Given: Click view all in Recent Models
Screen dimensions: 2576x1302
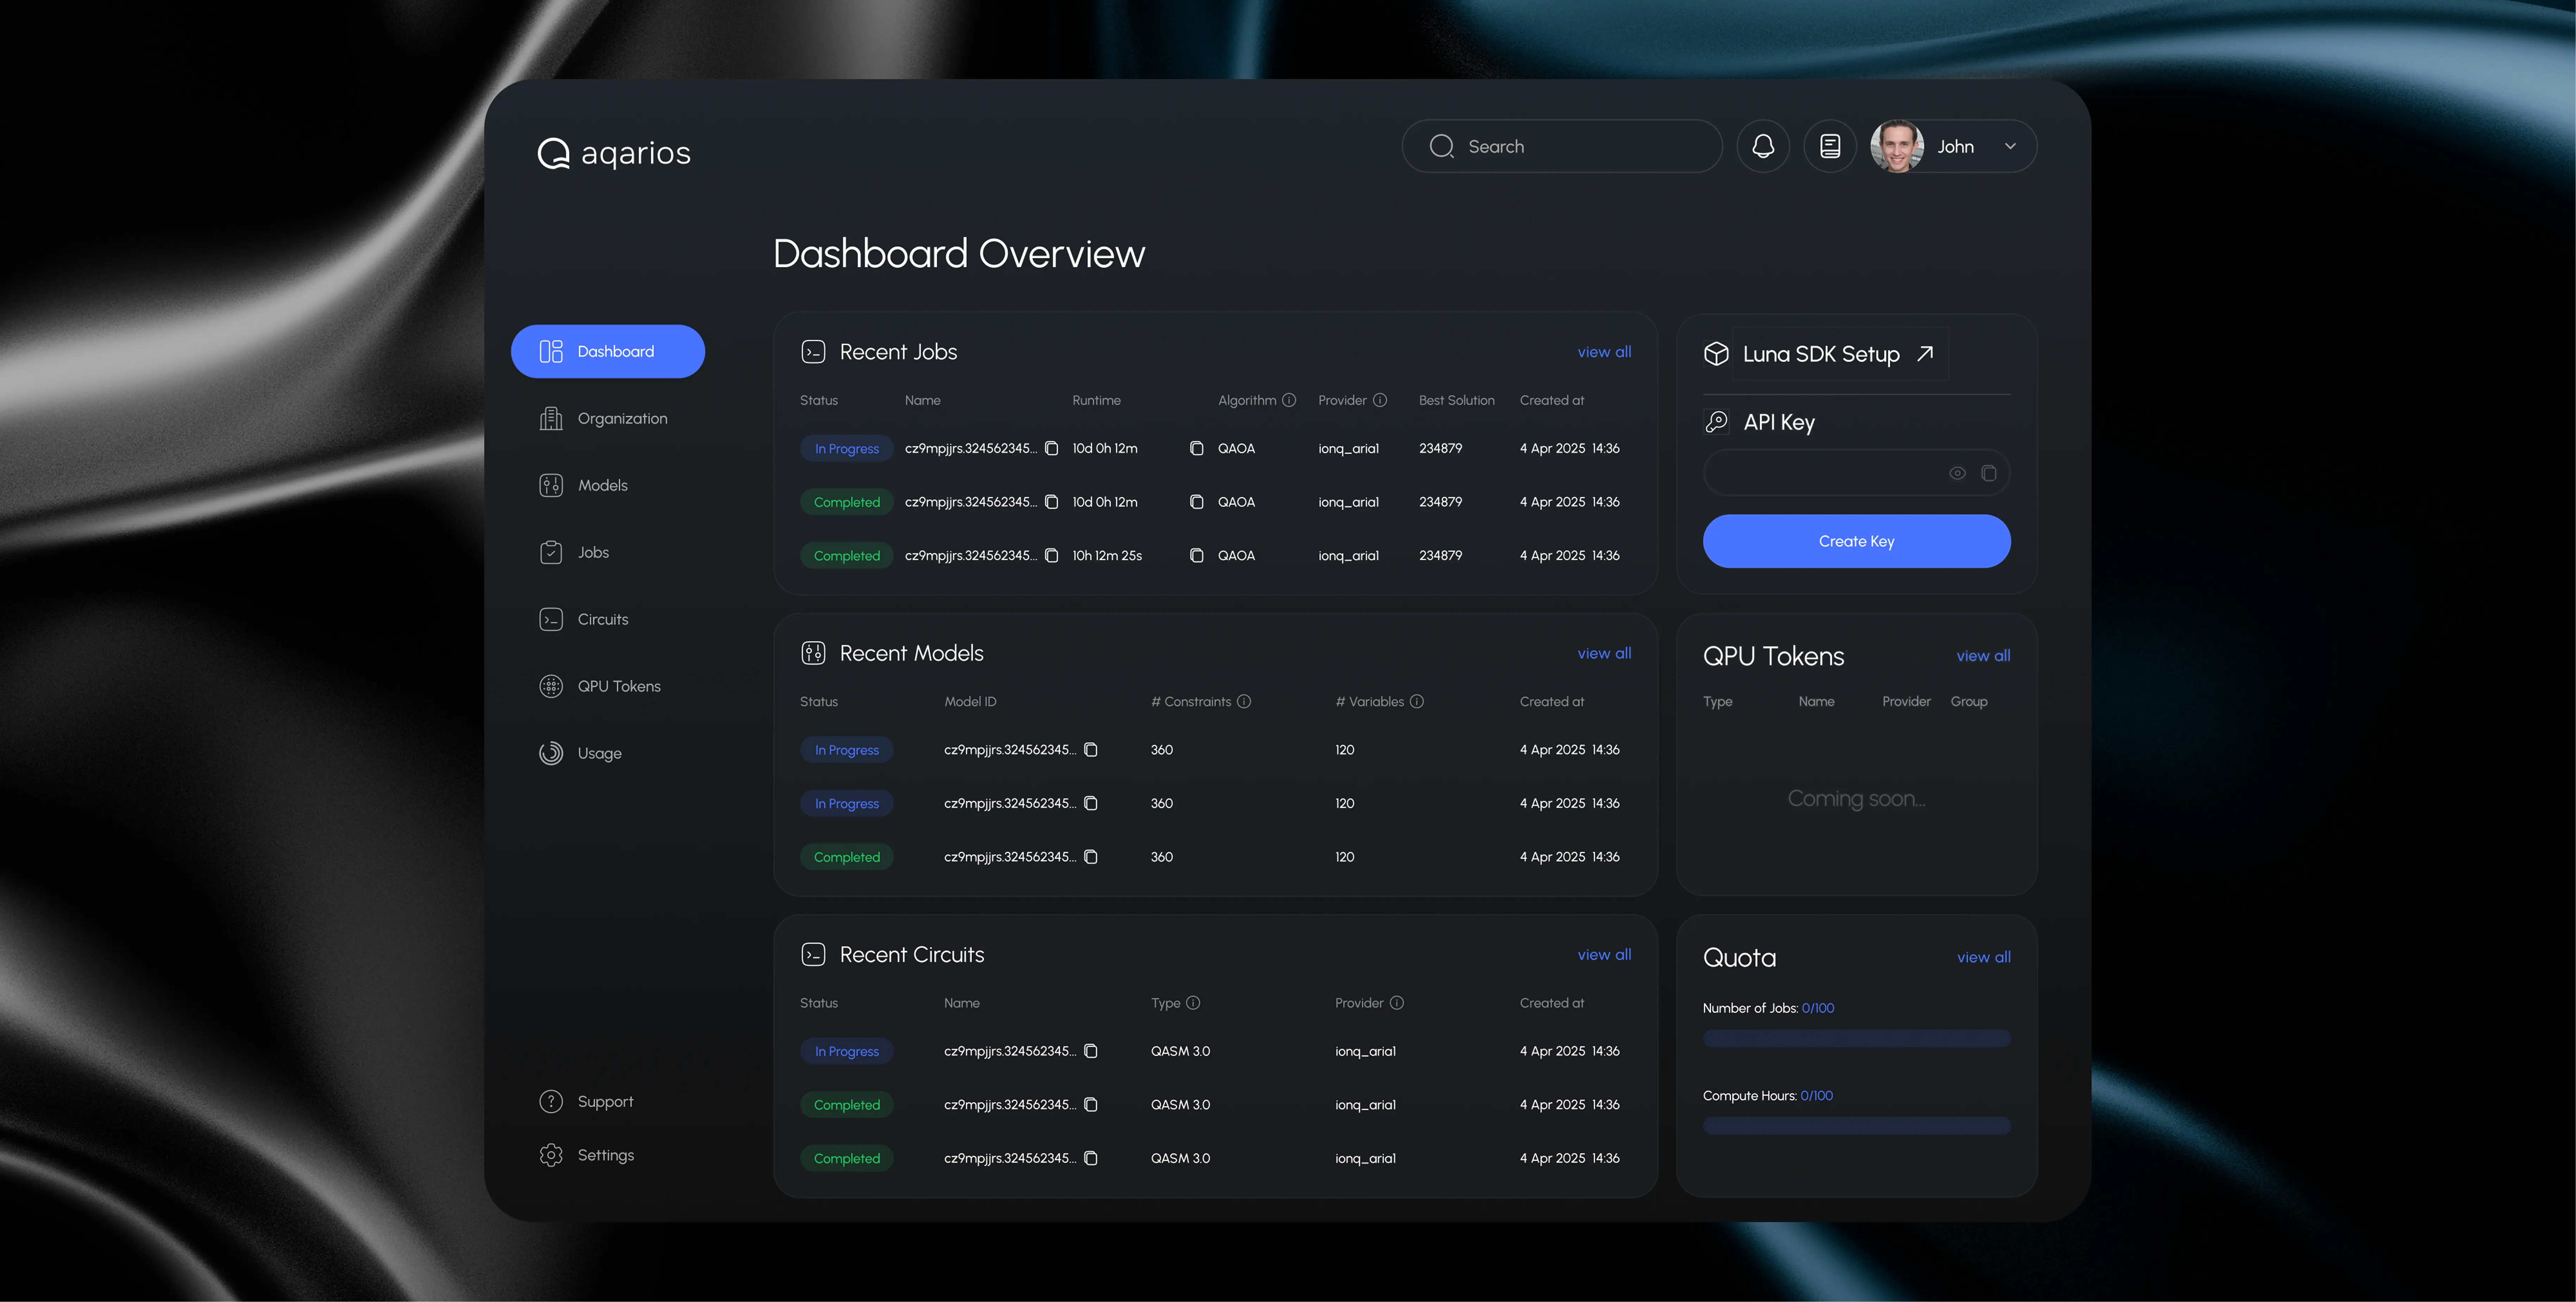Looking at the screenshot, I should [1604, 653].
